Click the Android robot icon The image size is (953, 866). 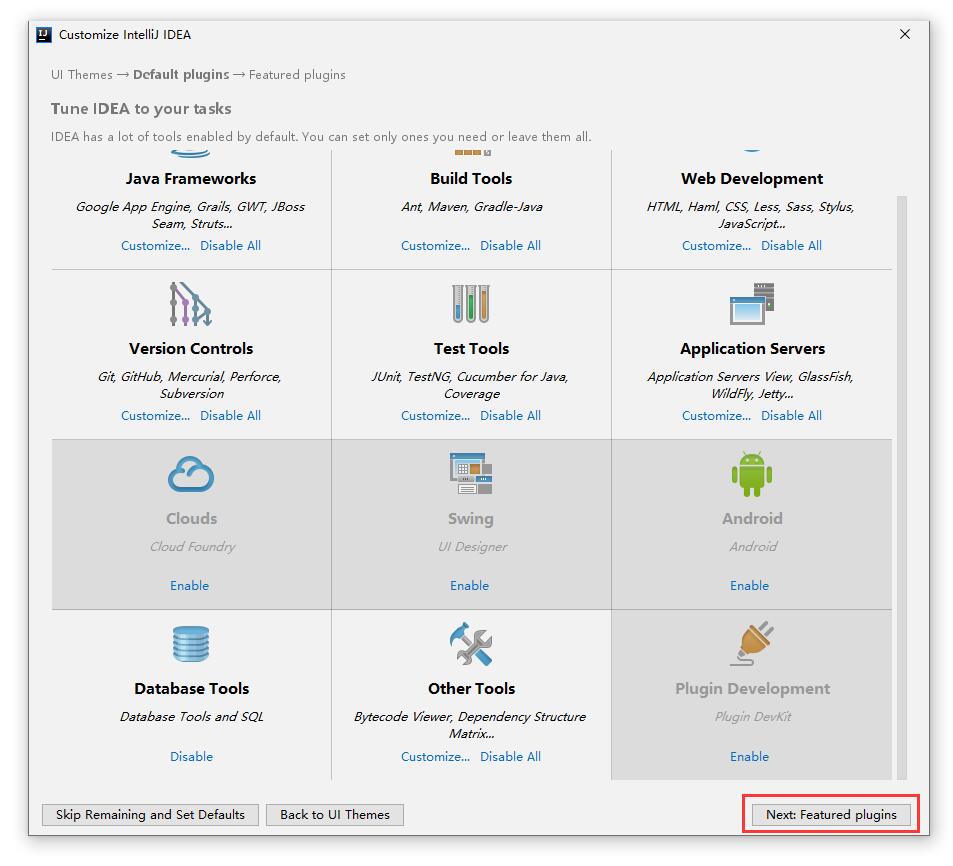pos(752,474)
